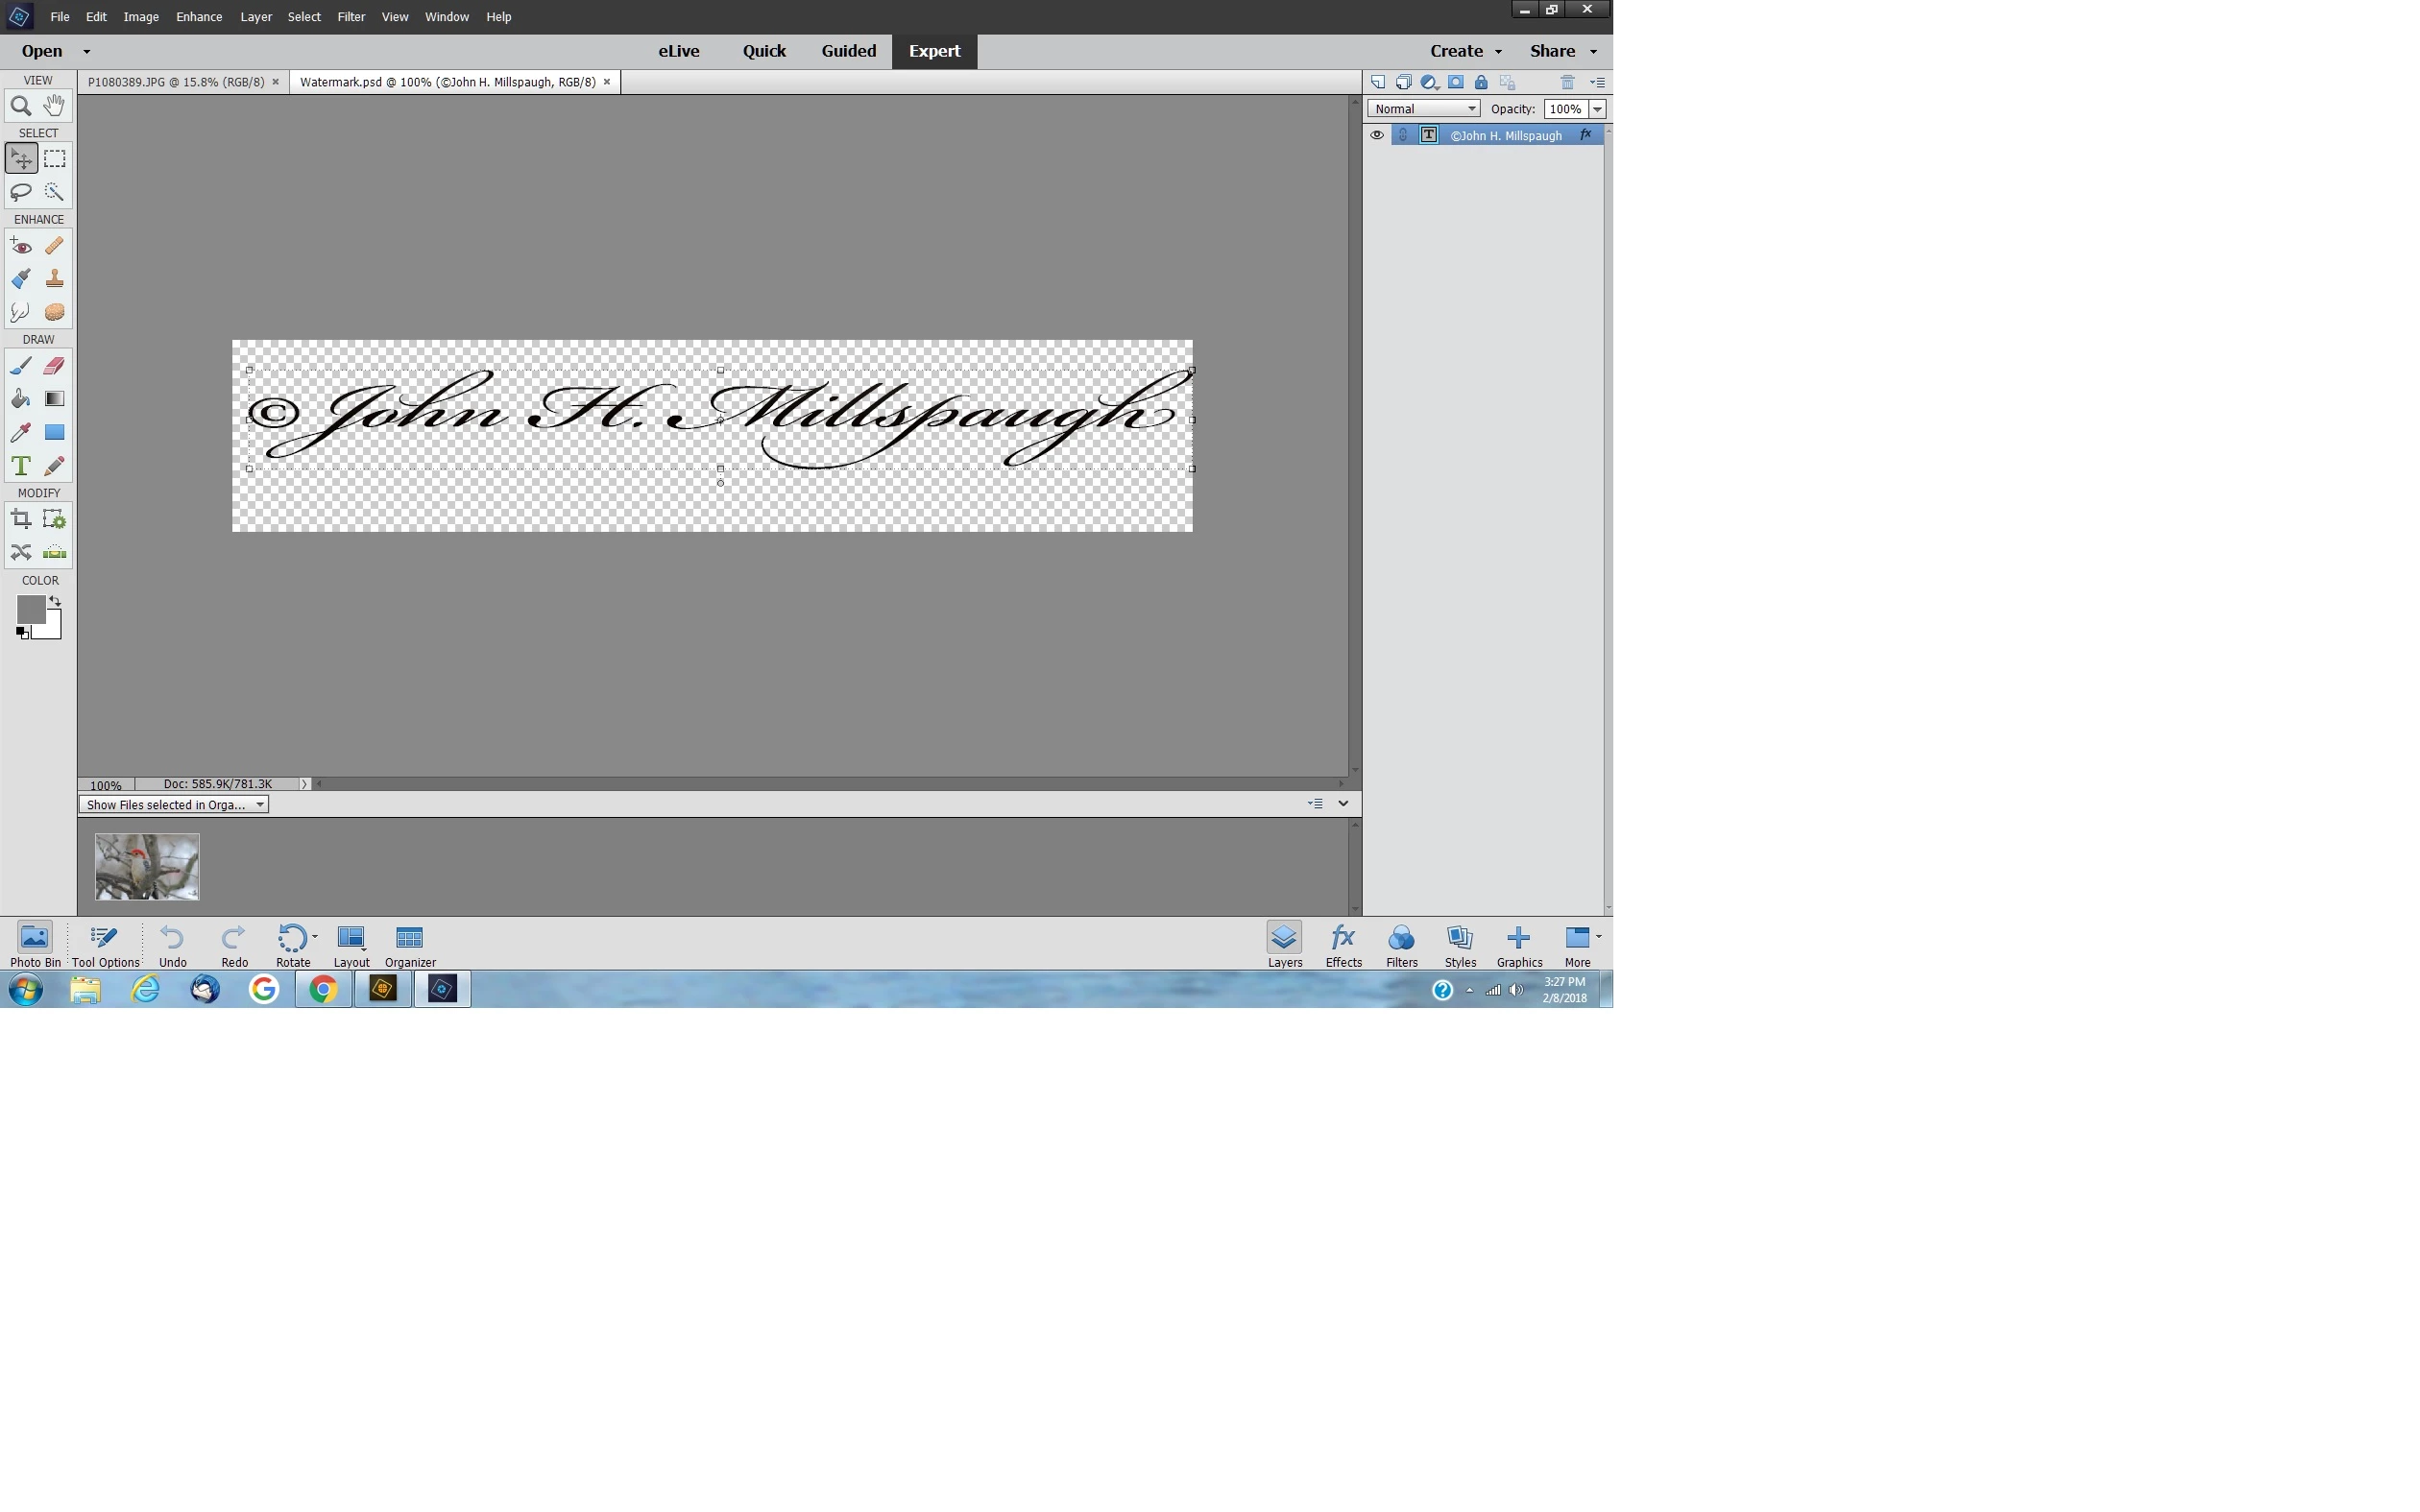Click the Undo button

tap(172, 944)
